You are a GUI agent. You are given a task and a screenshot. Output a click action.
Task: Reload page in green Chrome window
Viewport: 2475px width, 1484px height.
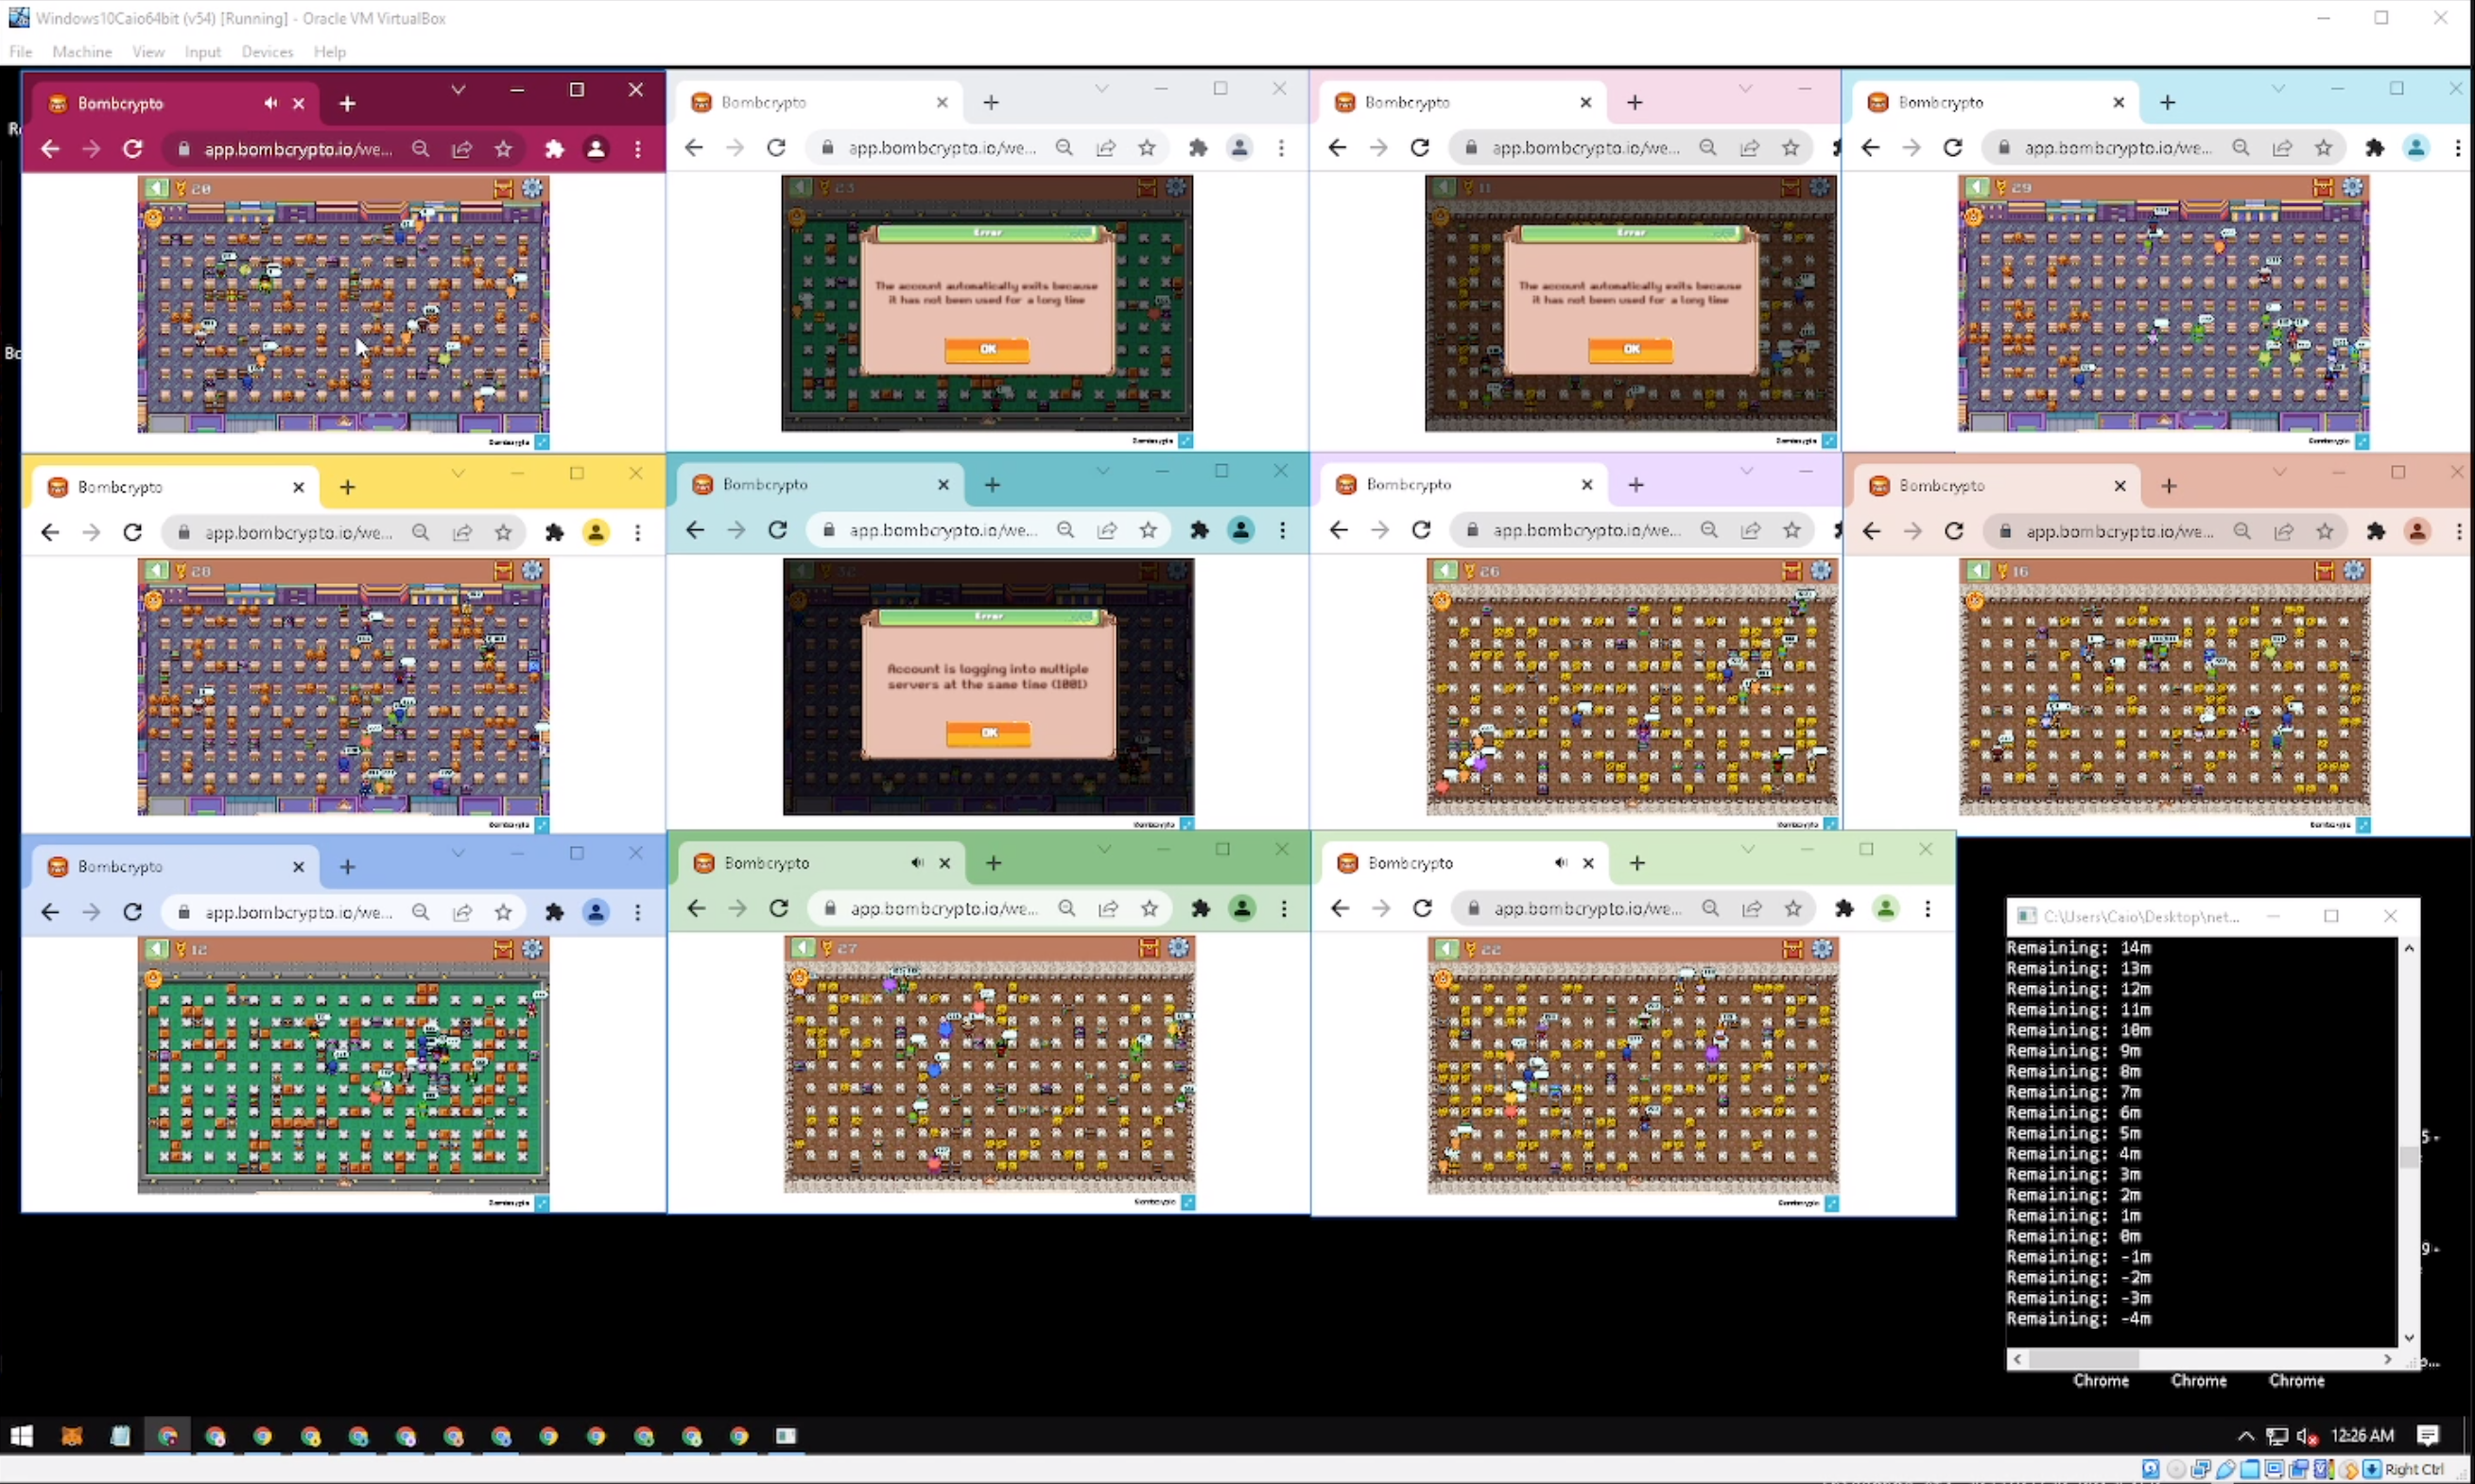(x=778, y=908)
